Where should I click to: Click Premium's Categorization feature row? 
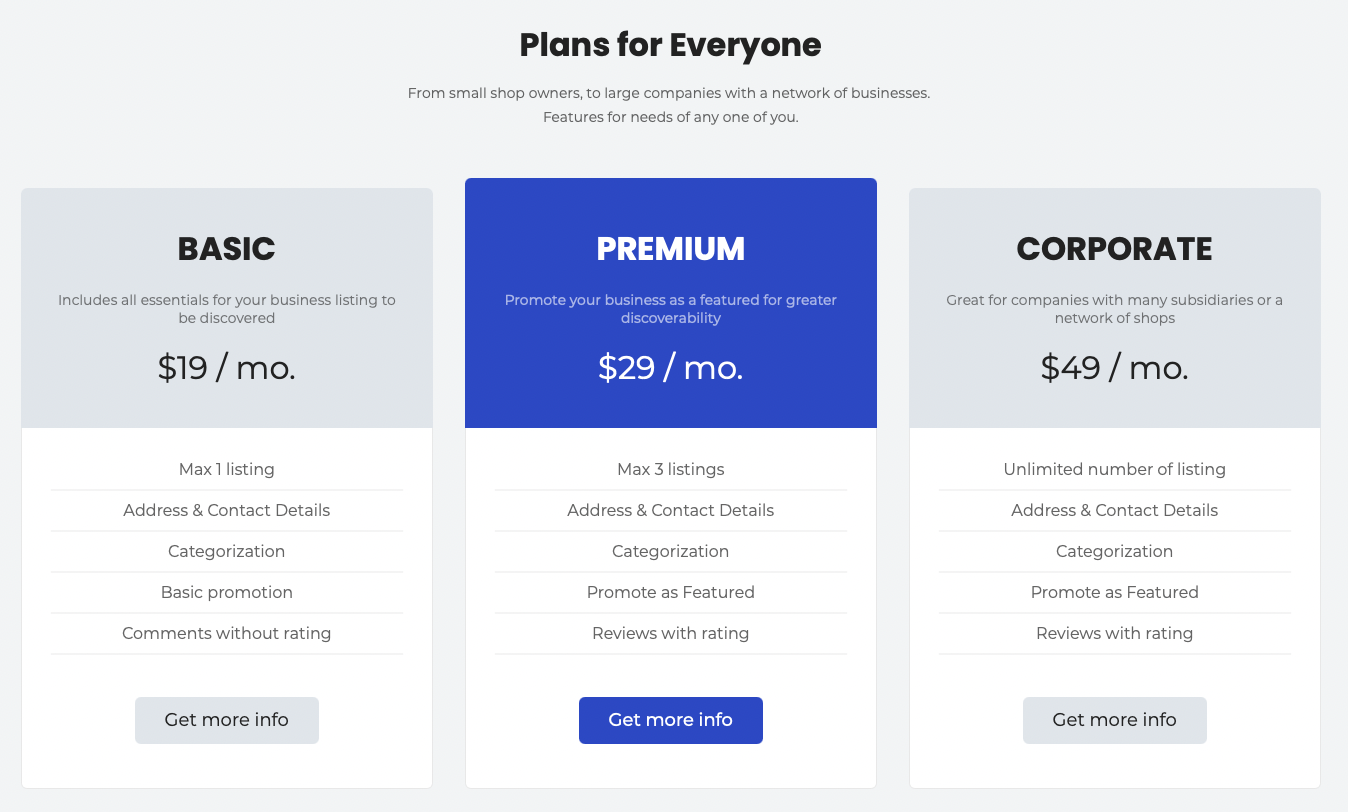[x=671, y=551]
